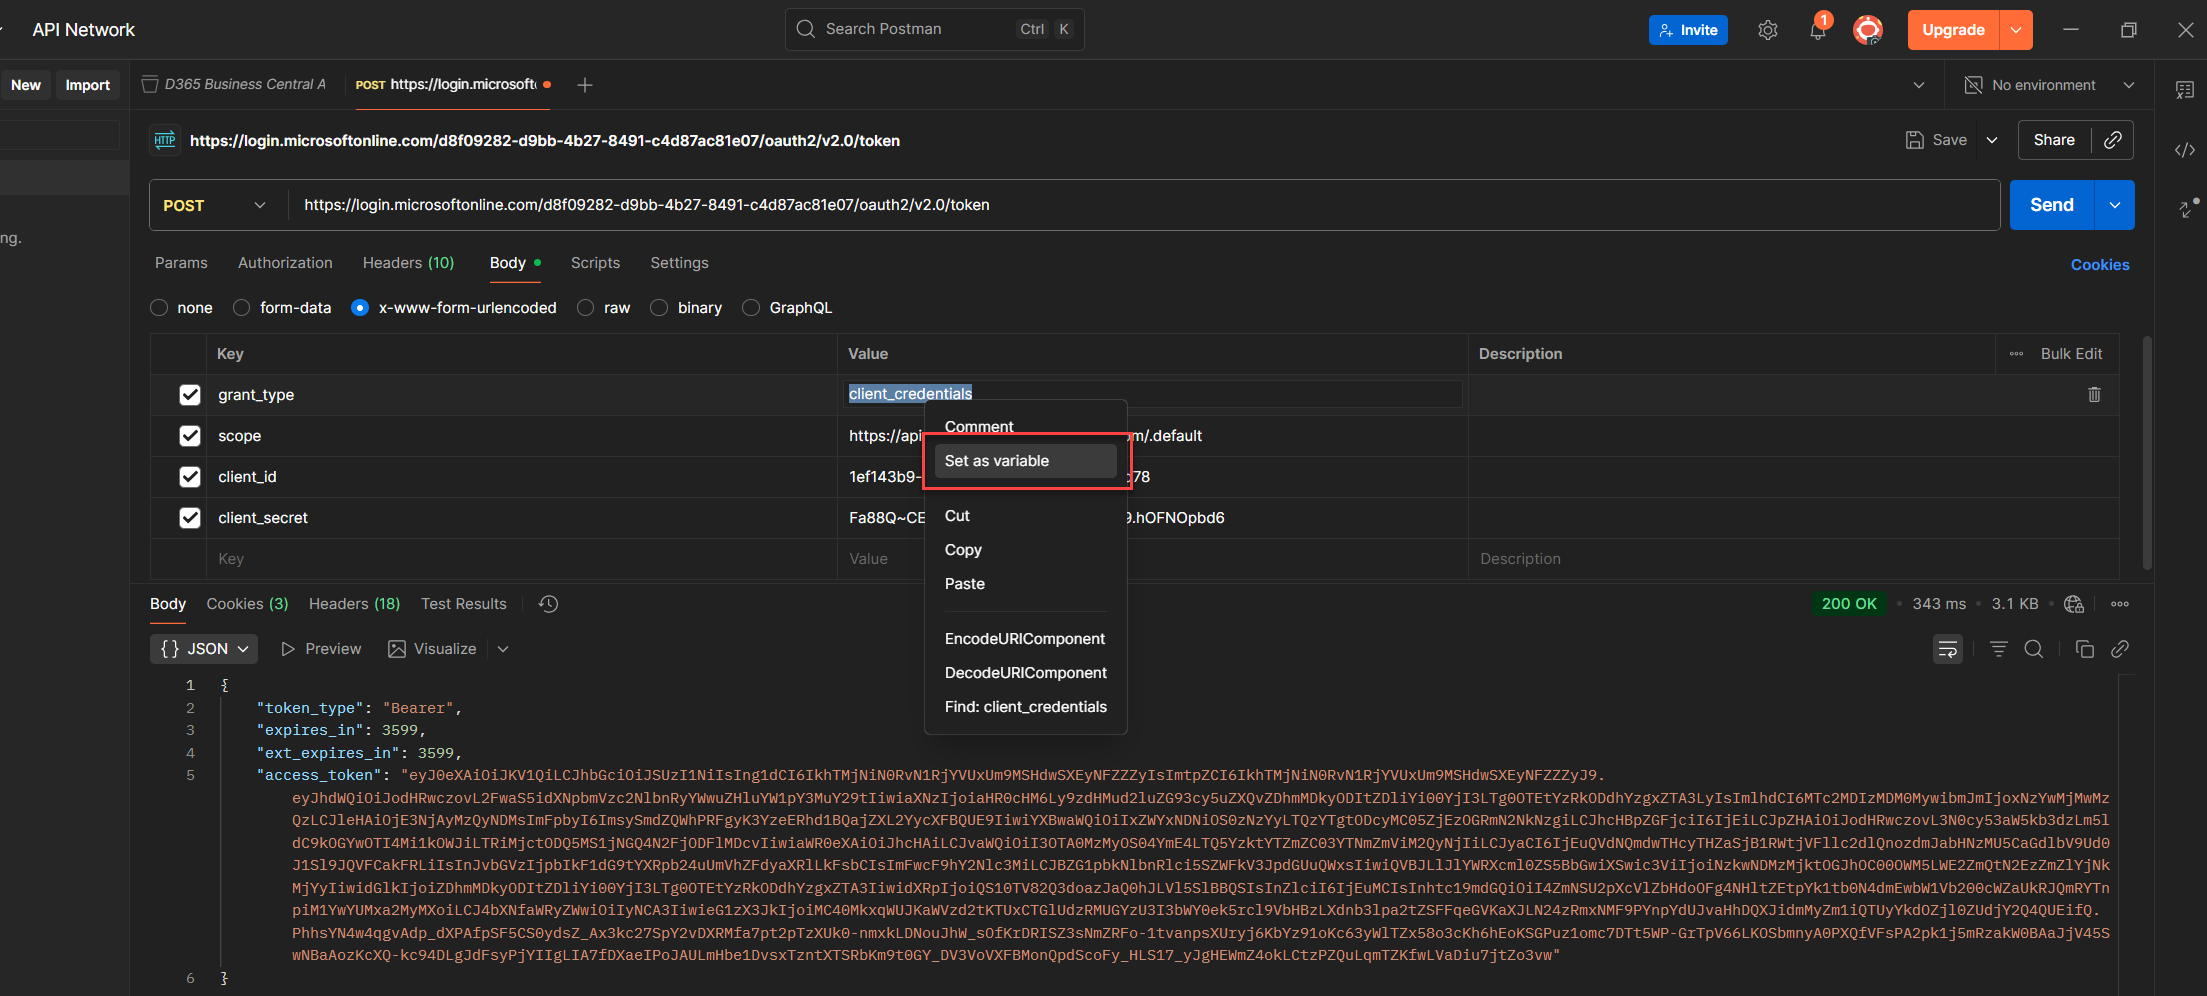
Task: Open the user avatar menu
Action: coord(1867,30)
